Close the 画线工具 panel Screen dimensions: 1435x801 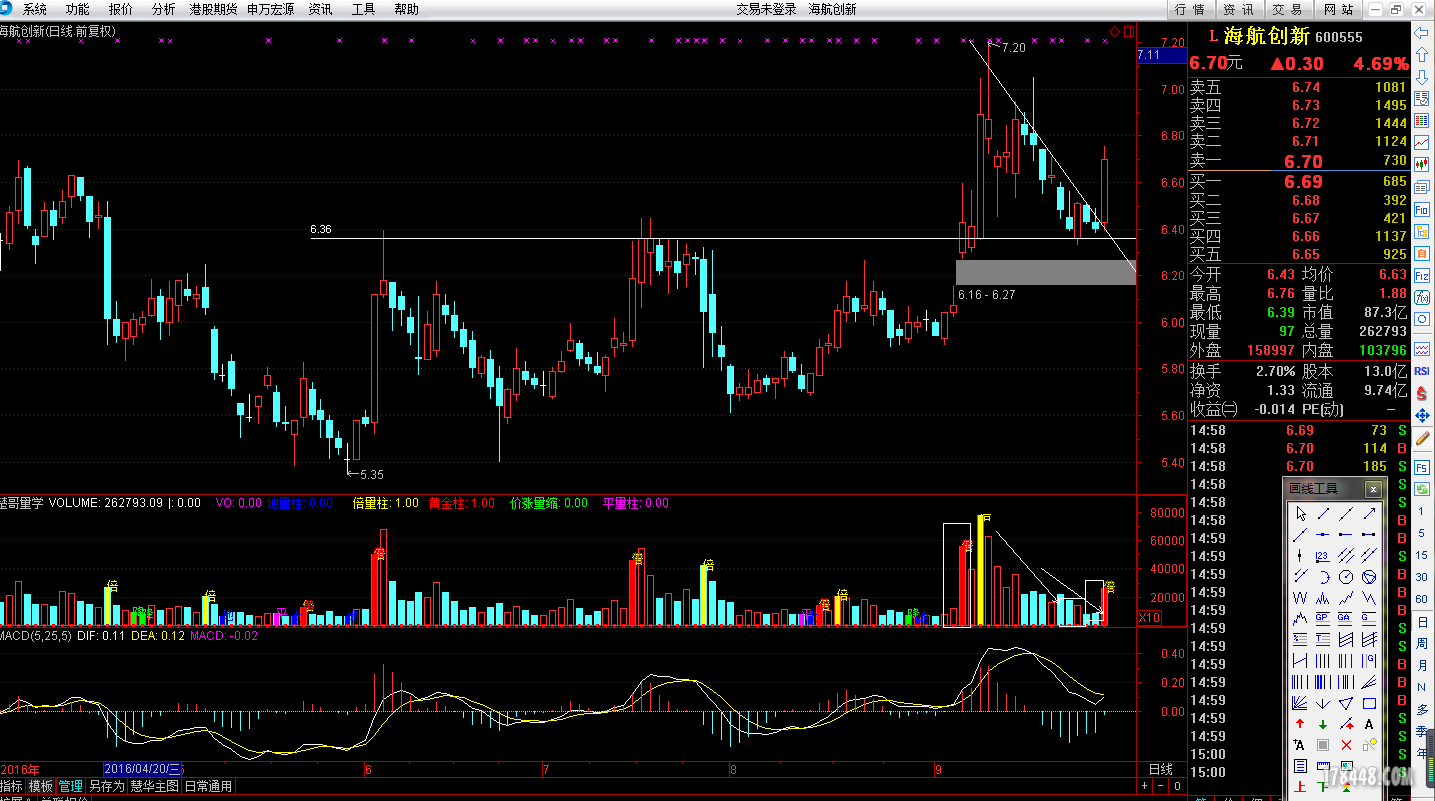point(1374,489)
